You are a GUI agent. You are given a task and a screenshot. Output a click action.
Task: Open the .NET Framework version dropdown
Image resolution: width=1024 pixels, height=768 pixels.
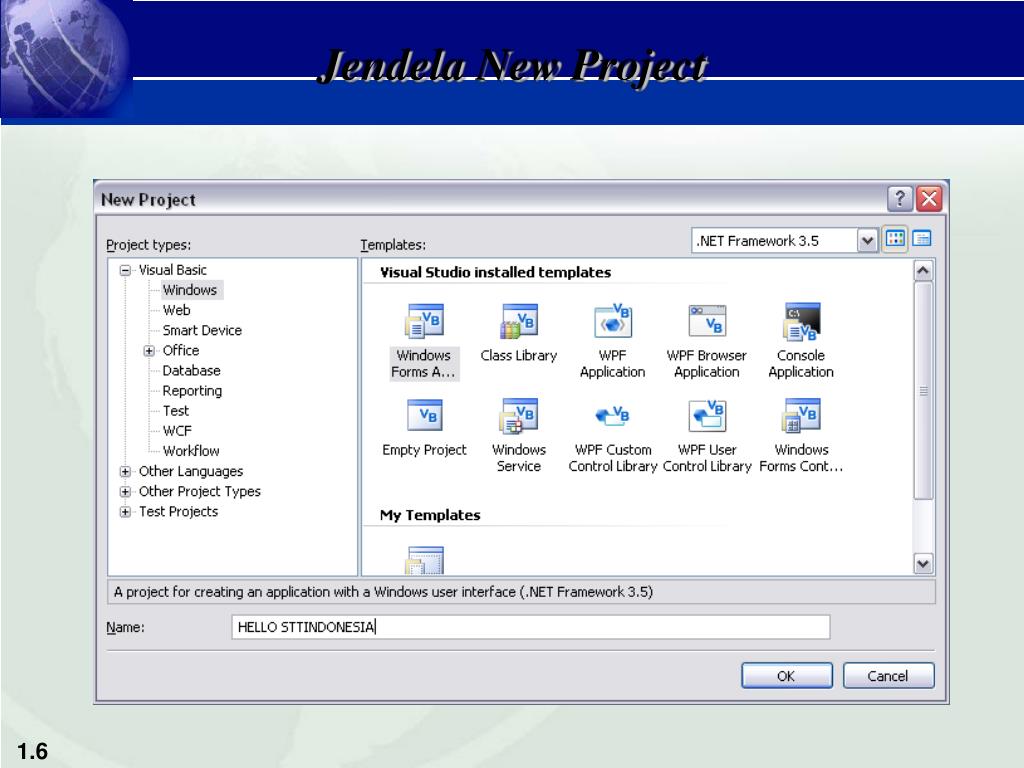click(867, 240)
